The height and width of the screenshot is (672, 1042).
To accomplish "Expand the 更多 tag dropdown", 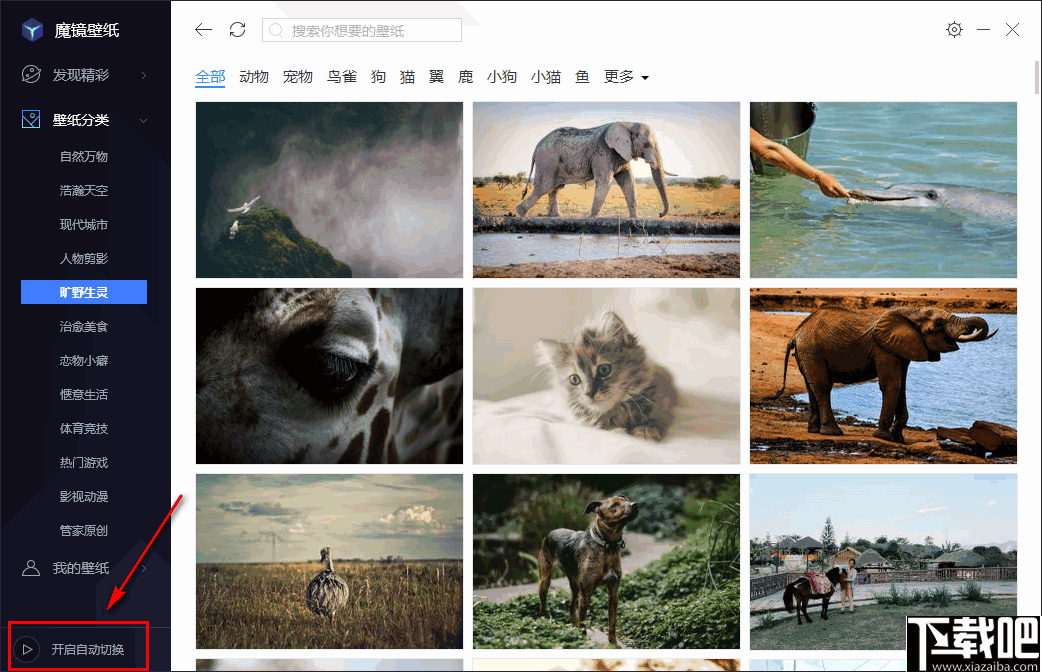I will [x=627, y=77].
